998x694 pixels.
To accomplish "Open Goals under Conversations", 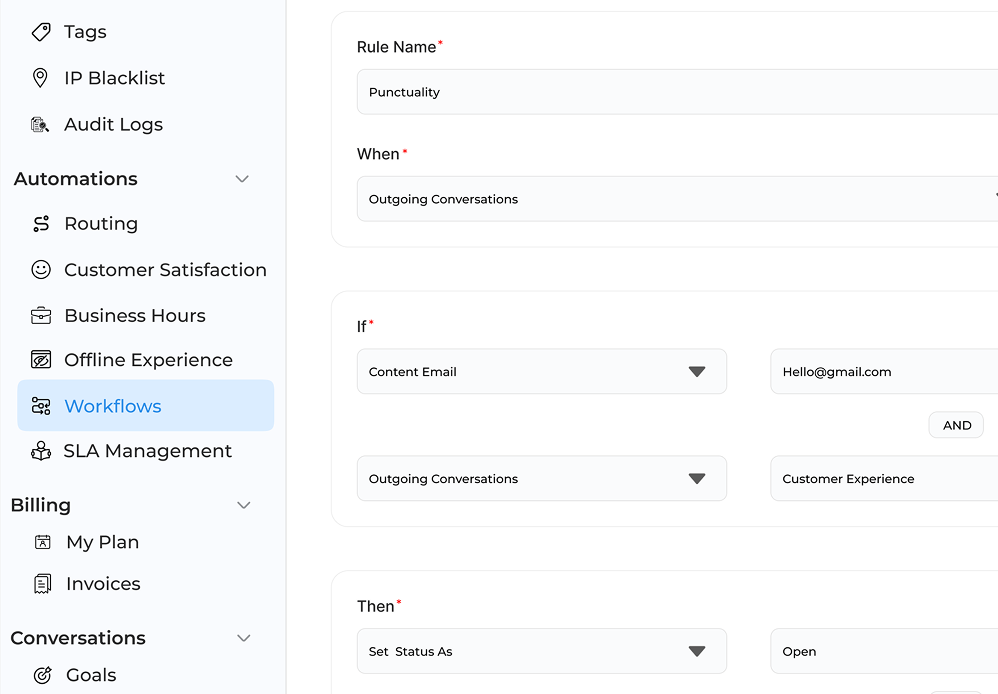I will tap(91, 675).
